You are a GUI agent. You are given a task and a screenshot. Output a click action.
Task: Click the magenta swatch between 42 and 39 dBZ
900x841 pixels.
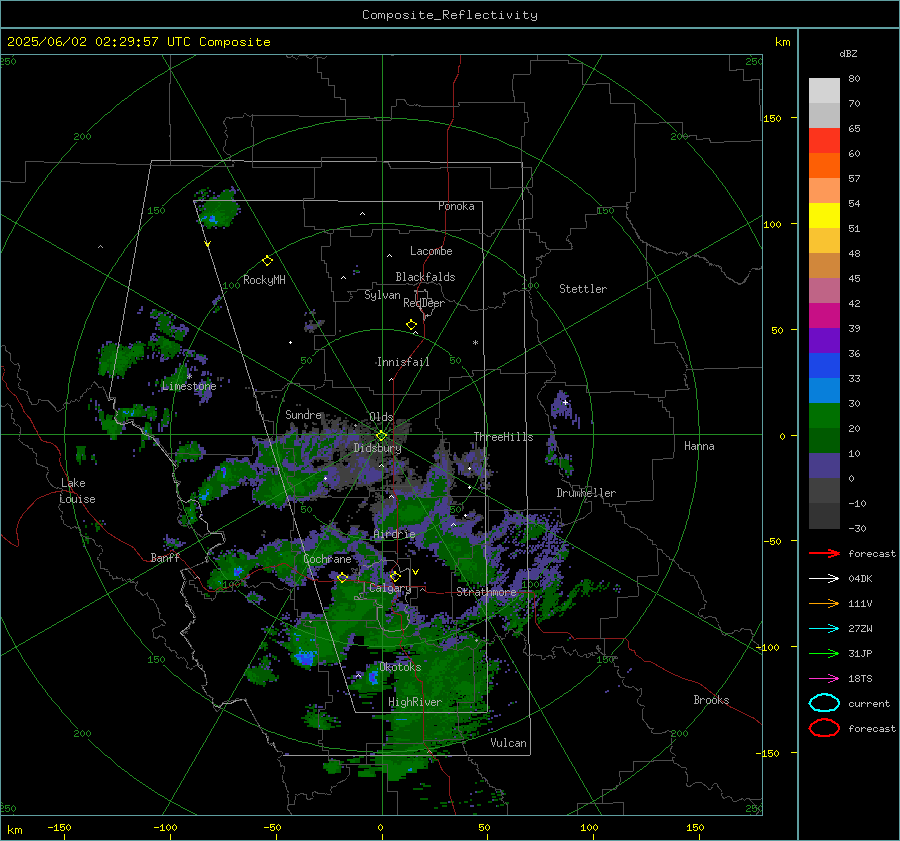824,316
